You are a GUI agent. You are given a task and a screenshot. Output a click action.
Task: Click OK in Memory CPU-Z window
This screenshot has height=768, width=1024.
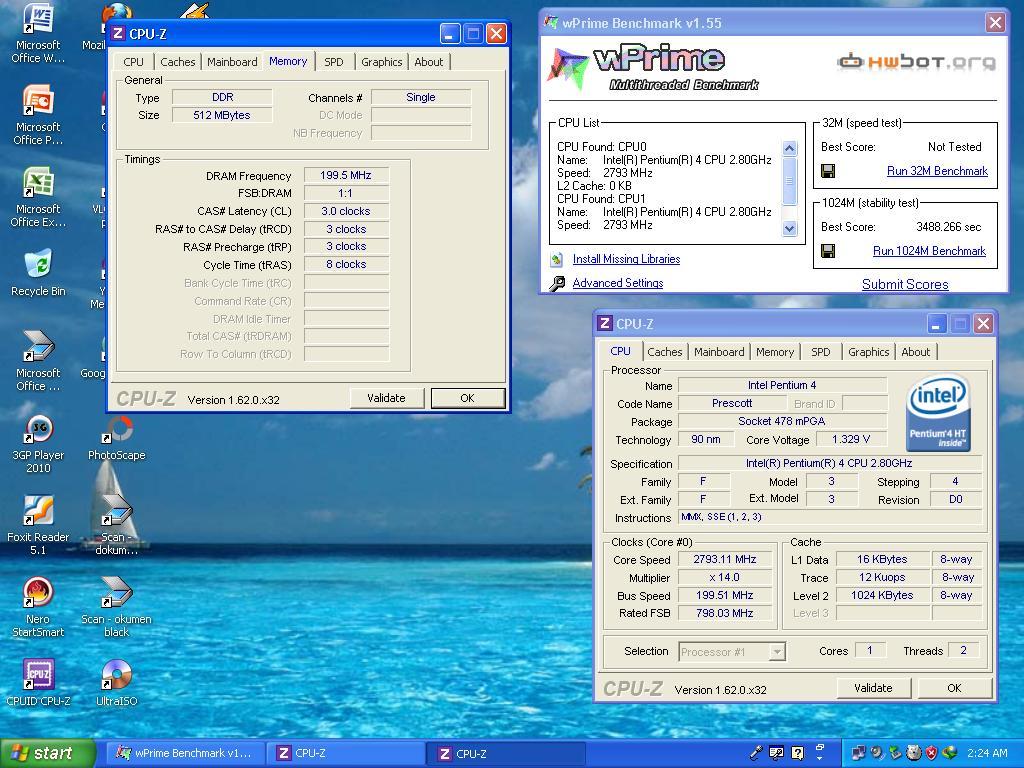[468, 398]
